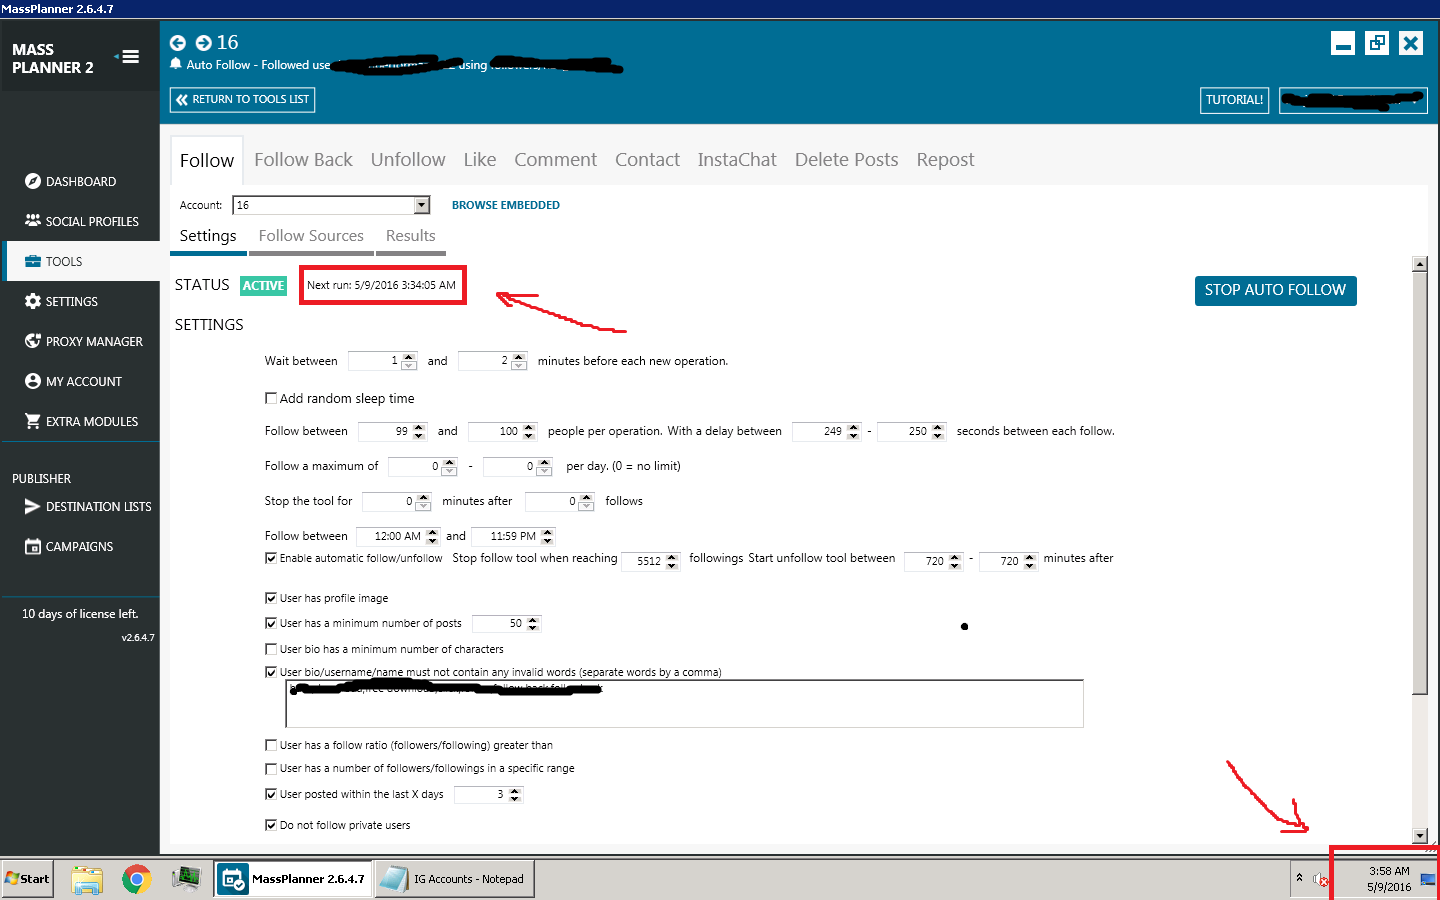Toggle Enable automatic follow/unfollow checkbox
1440x900 pixels.
(x=271, y=558)
